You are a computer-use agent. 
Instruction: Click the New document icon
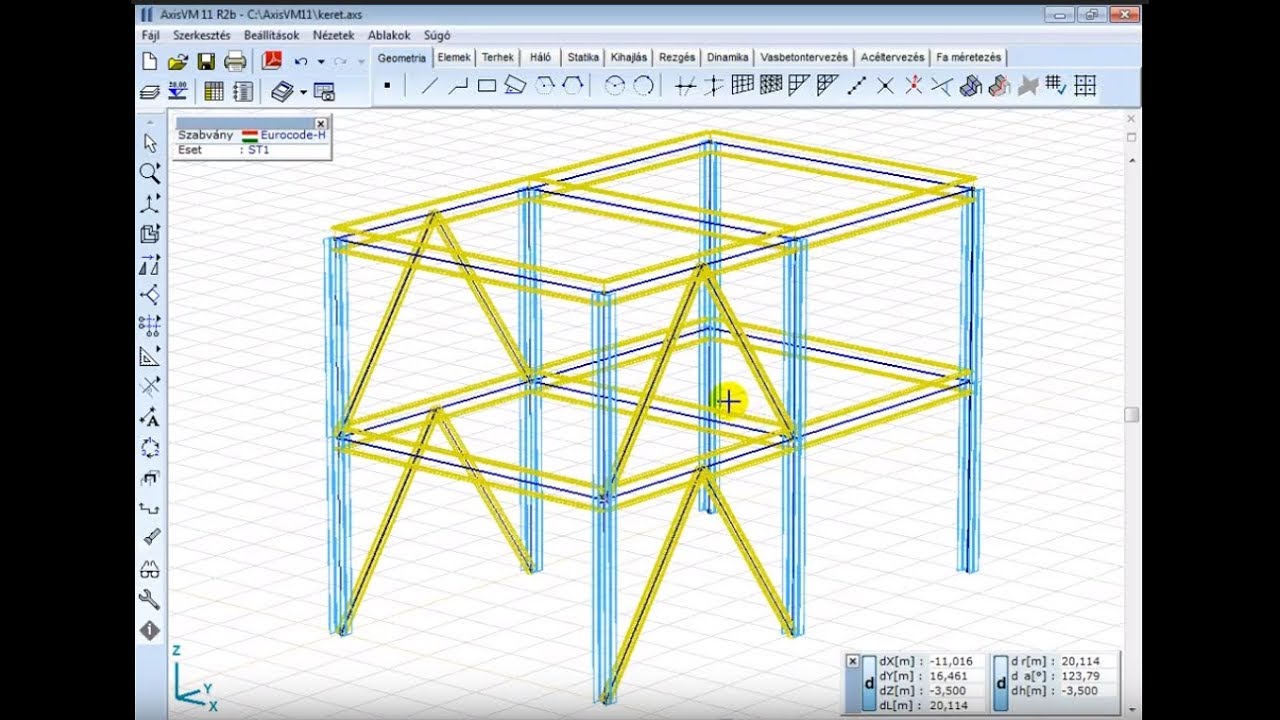click(x=149, y=62)
